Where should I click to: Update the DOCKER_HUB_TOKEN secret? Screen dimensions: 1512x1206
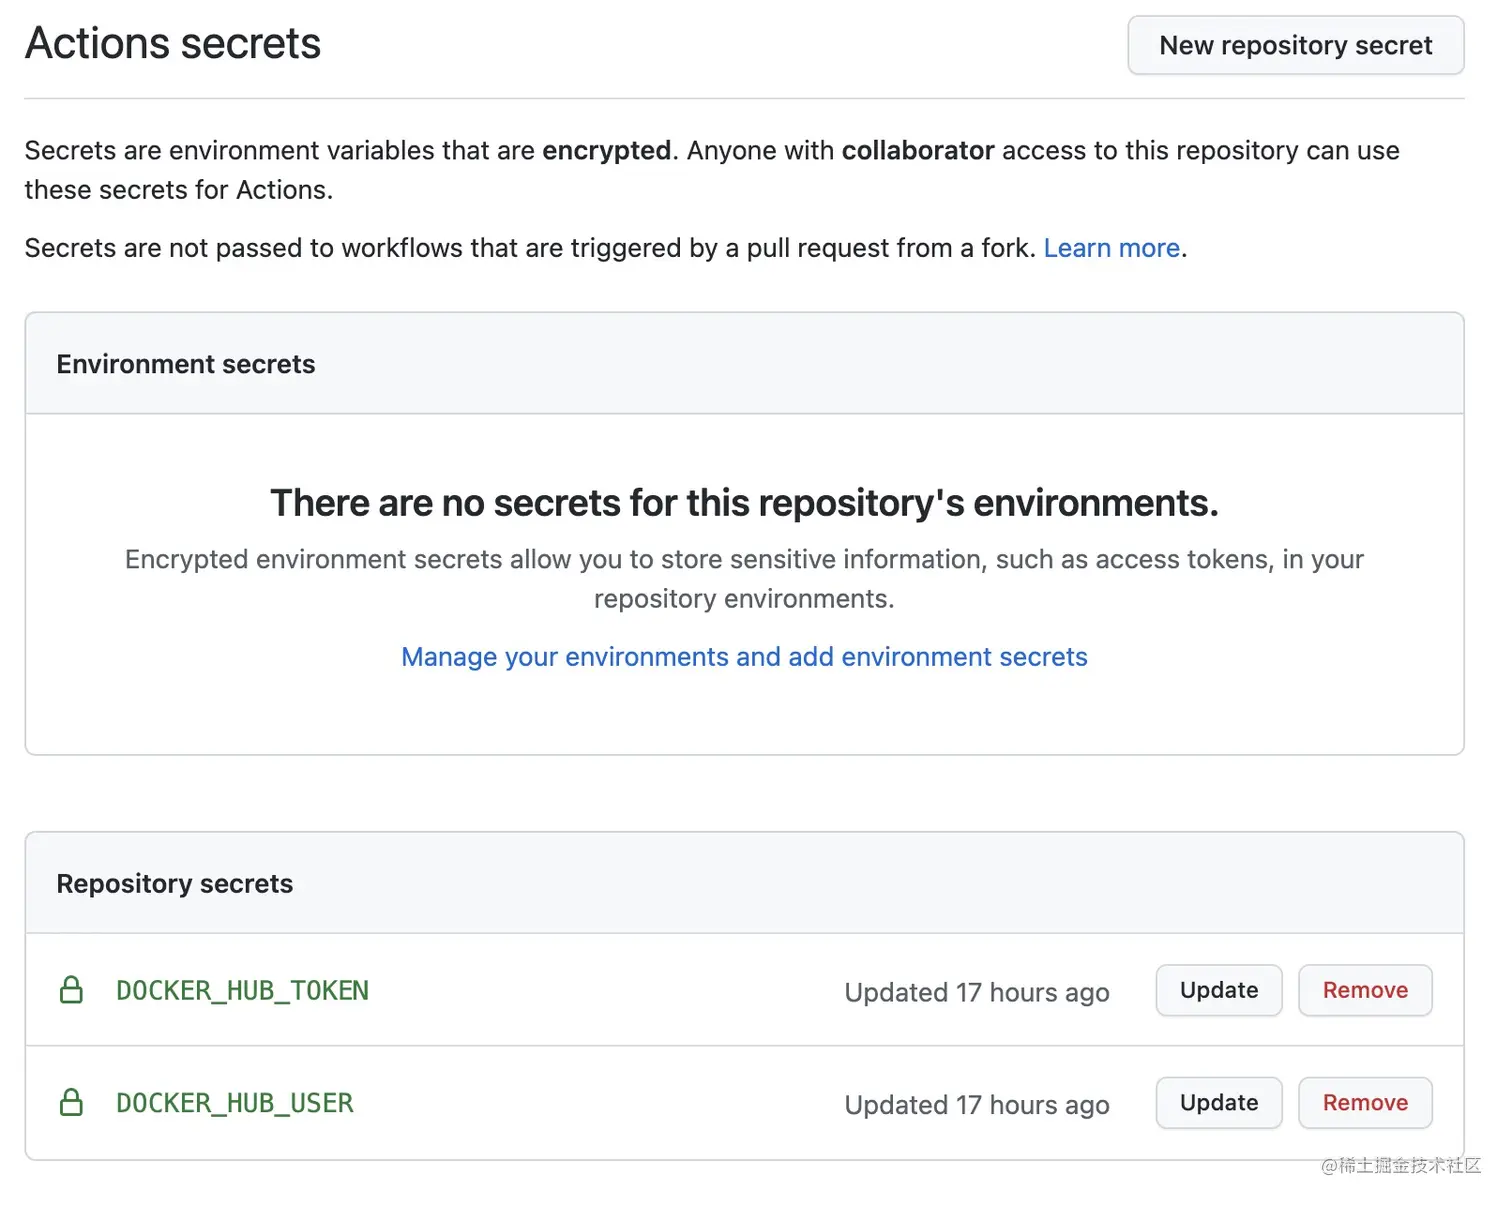(1218, 990)
